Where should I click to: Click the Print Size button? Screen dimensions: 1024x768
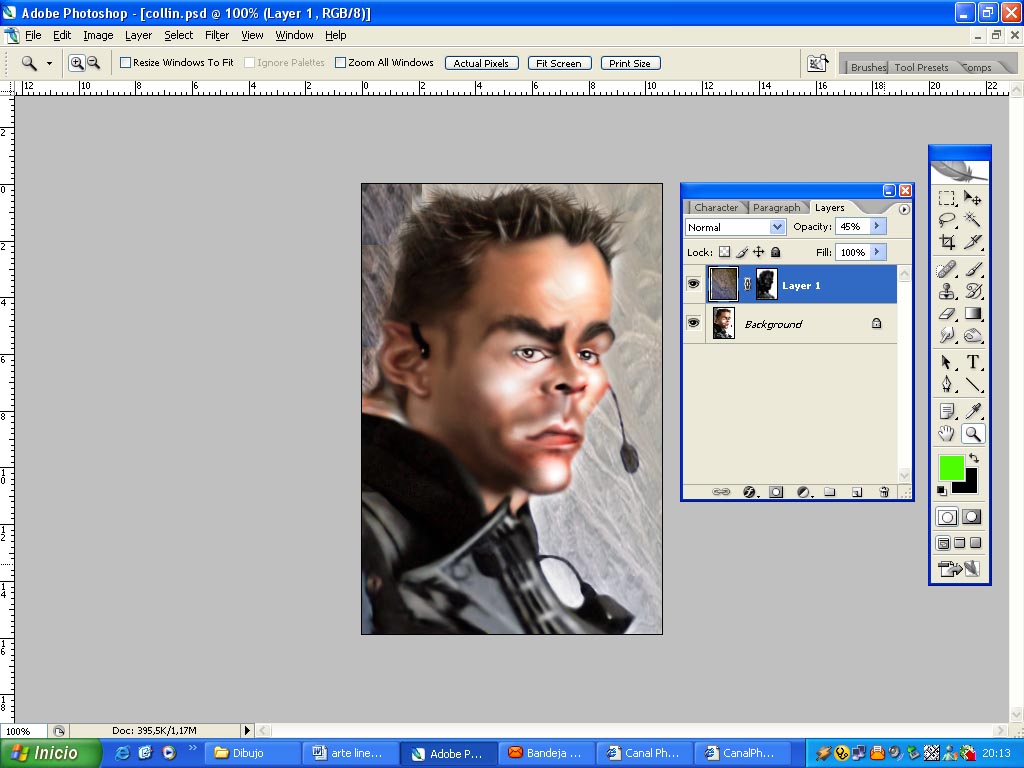coord(630,63)
